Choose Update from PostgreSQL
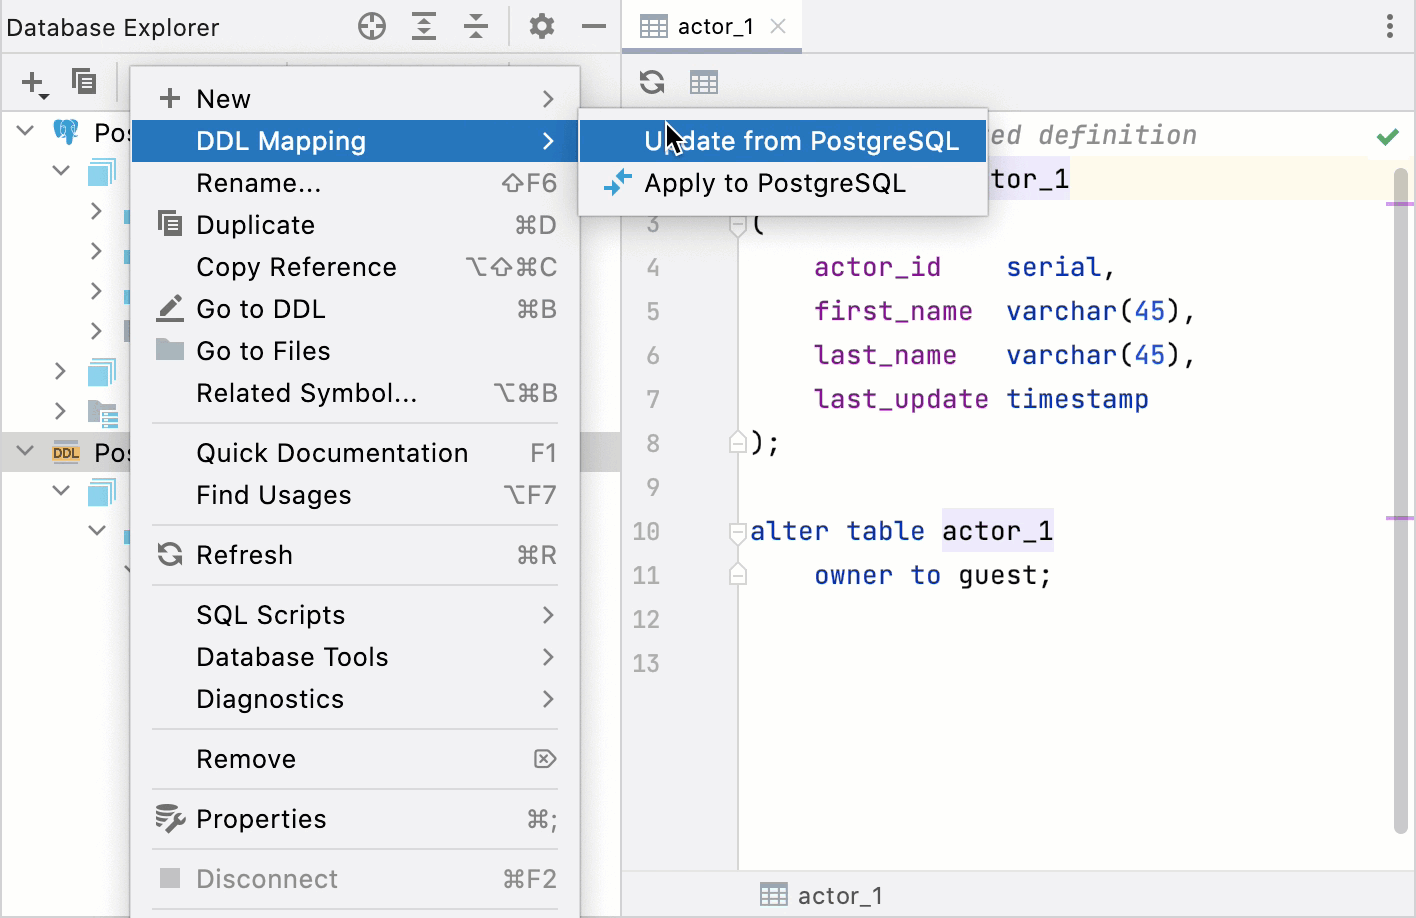The width and height of the screenshot is (1416, 918). 800,141
